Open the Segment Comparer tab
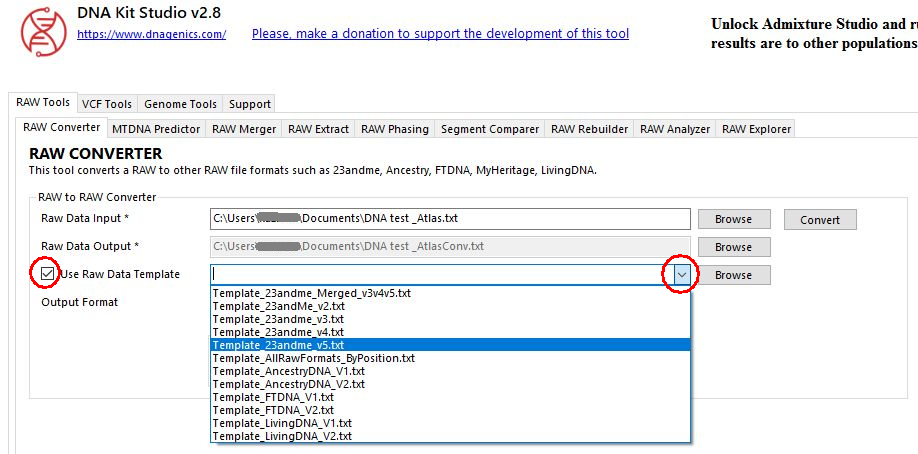Screen dimensions: 918x454 coord(490,129)
